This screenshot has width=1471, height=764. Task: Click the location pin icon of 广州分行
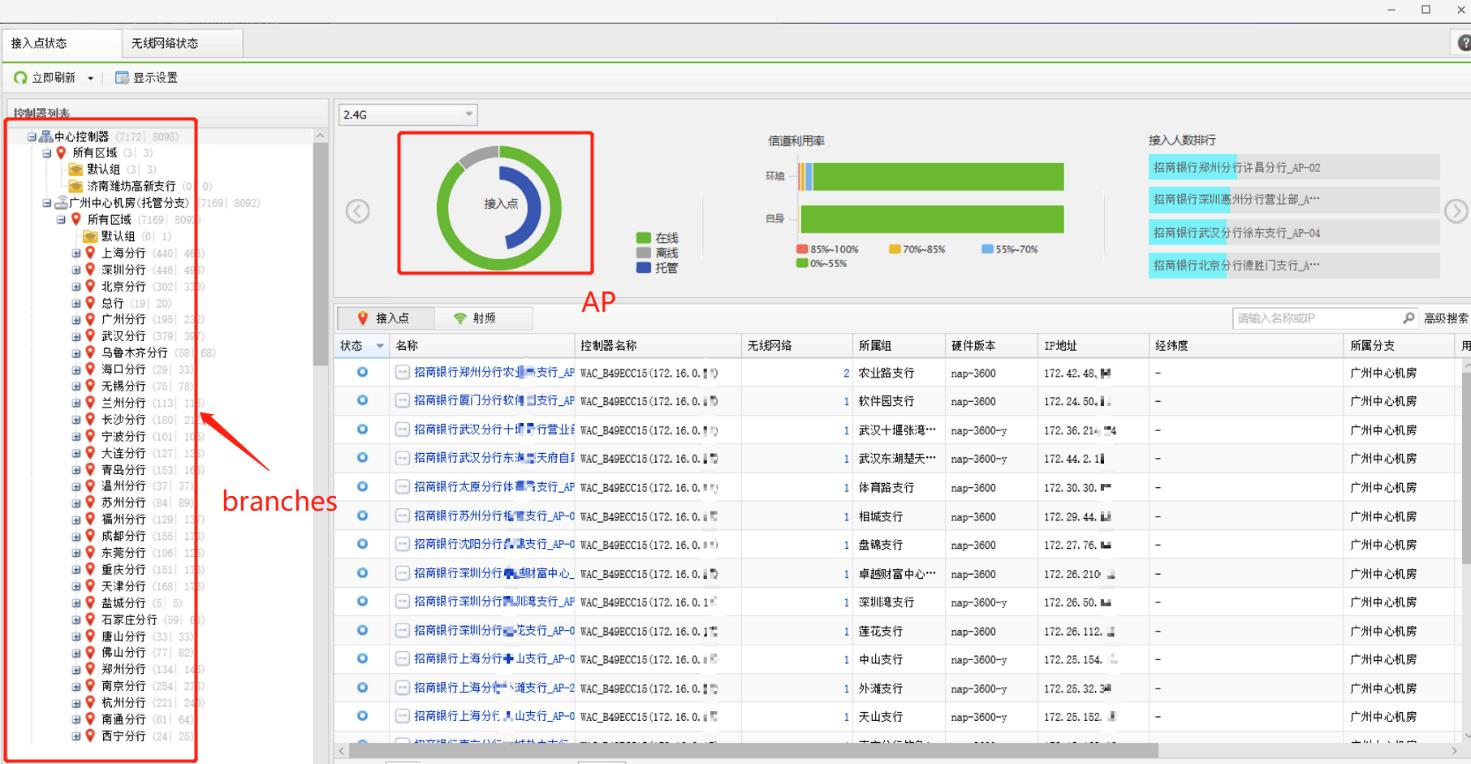coord(90,319)
